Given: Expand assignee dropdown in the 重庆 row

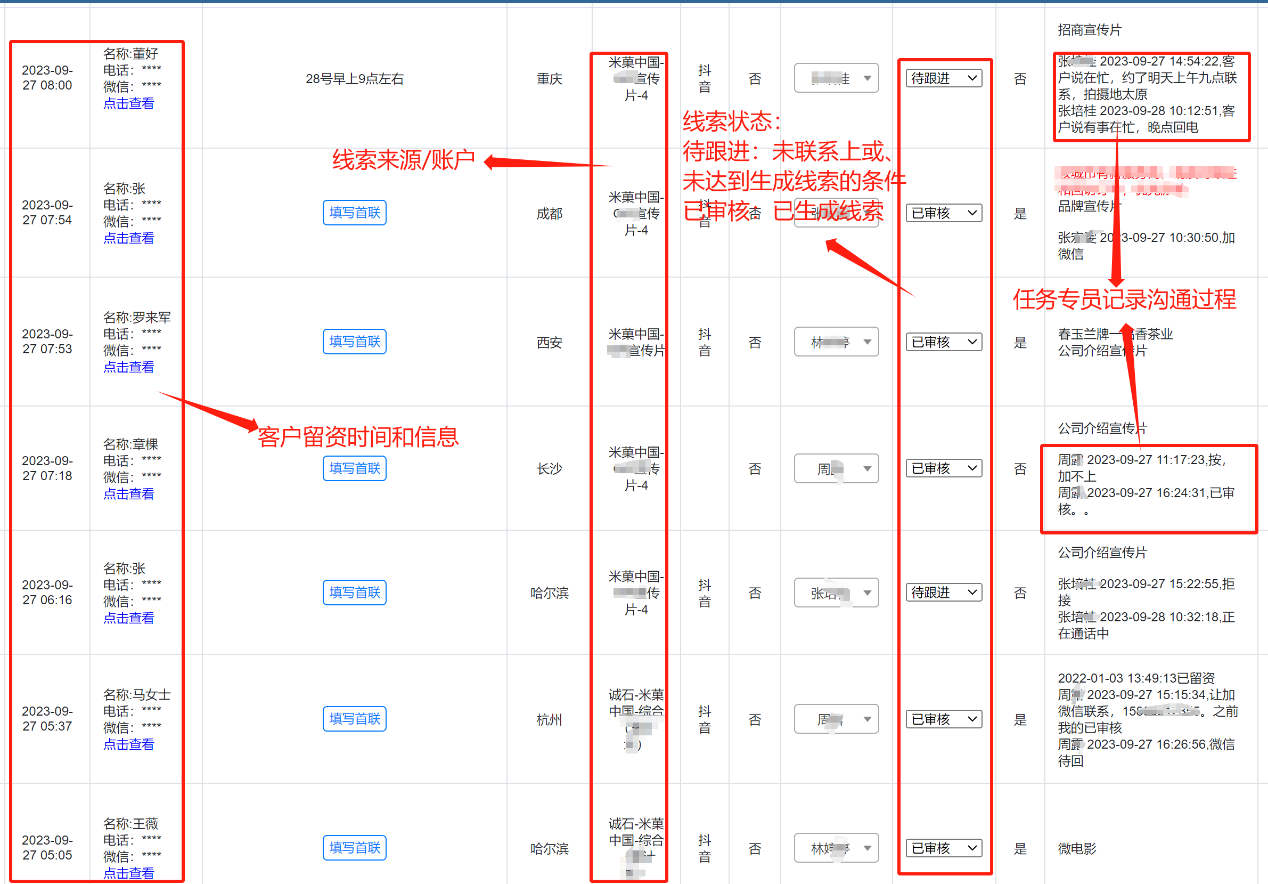Looking at the screenshot, I should click(836, 78).
